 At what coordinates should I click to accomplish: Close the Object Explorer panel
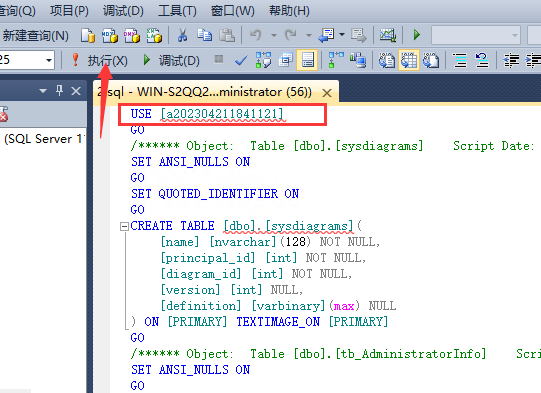76,91
